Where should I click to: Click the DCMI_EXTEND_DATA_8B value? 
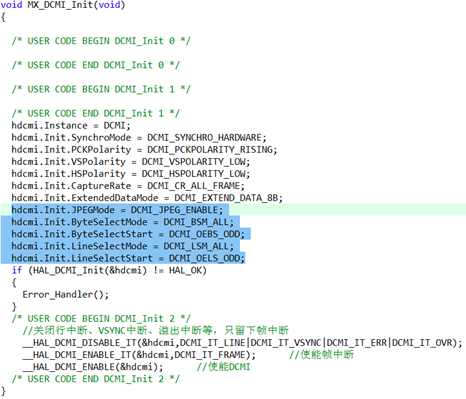227,198
